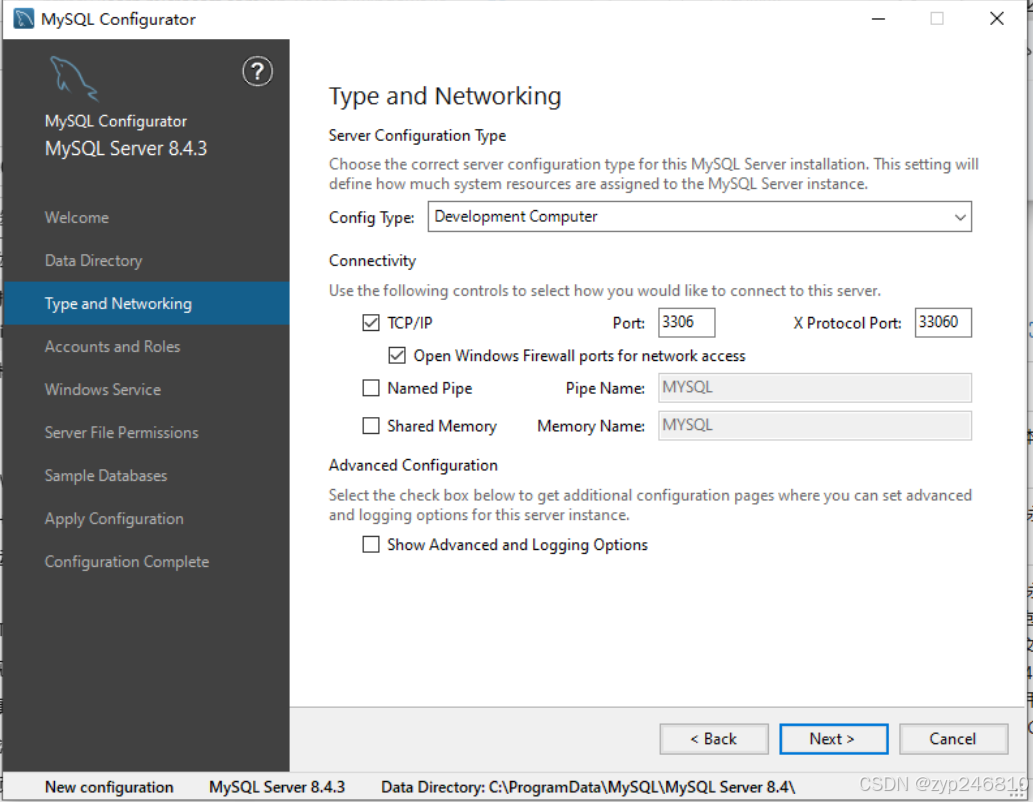
Task: Click the 'Connectivity' section heading
Action: pyautogui.click(x=372, y=261)
